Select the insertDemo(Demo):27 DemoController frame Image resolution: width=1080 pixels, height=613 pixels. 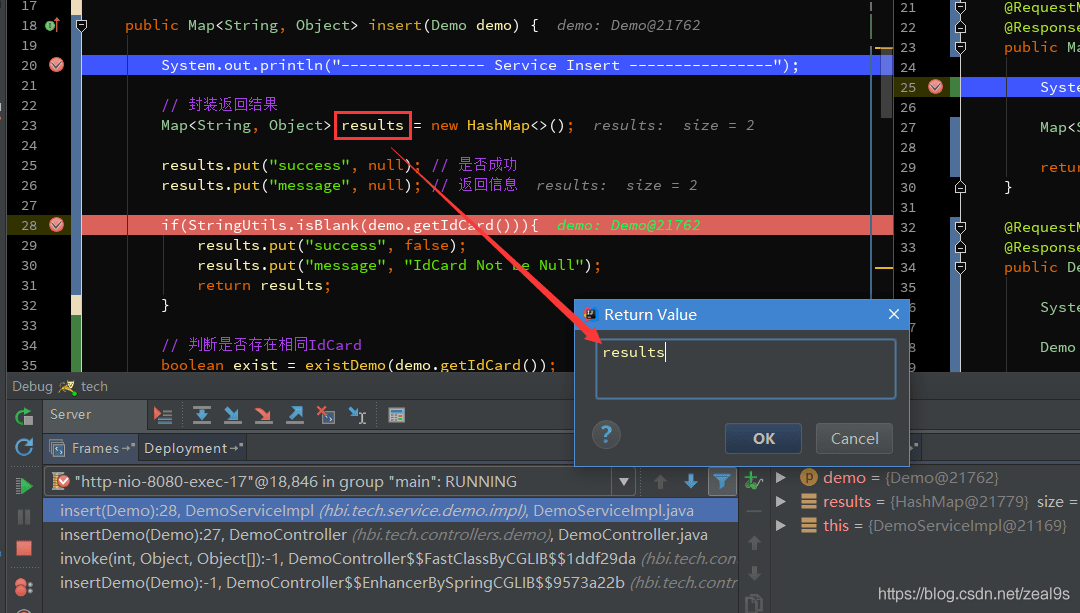coord(390,534)
